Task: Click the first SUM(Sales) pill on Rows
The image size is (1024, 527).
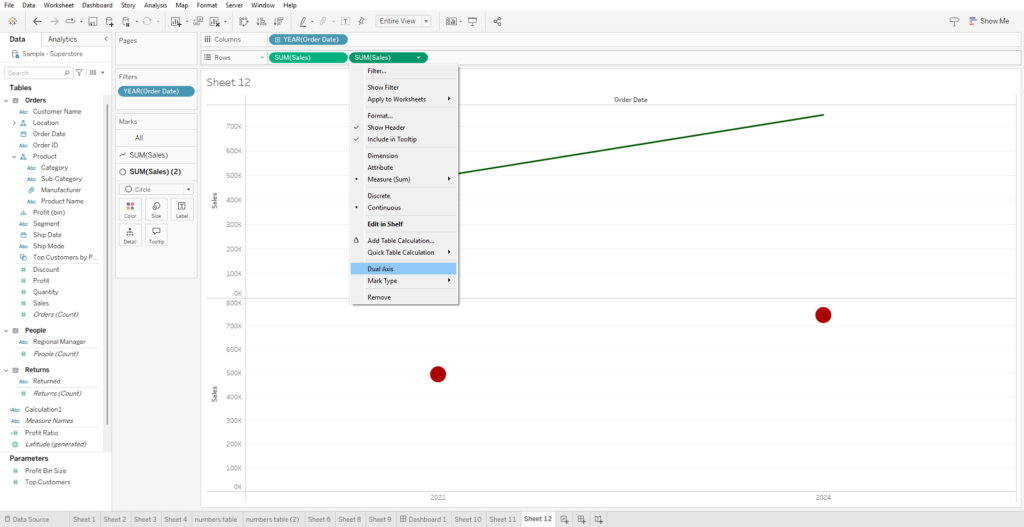Action: [x=308, y=57]
